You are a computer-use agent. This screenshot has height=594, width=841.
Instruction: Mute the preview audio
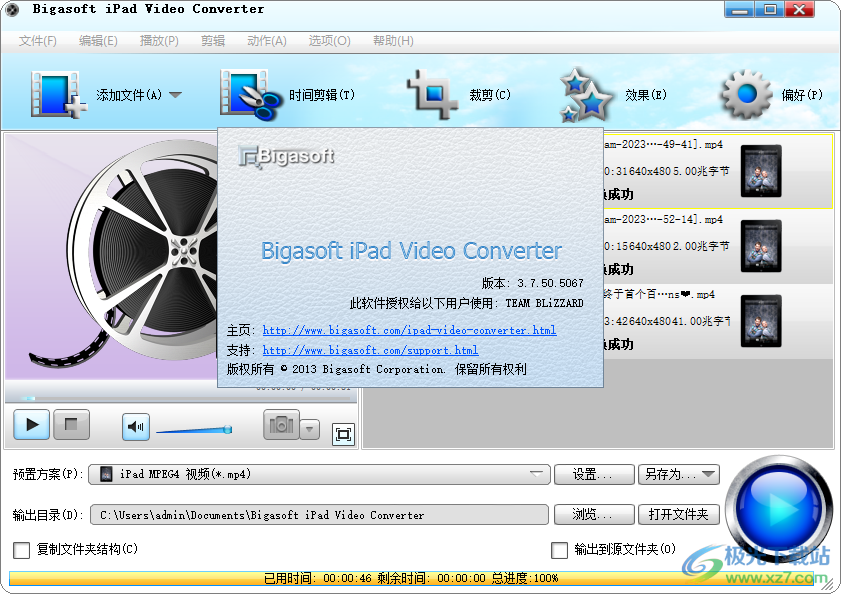tap(134, 426)
